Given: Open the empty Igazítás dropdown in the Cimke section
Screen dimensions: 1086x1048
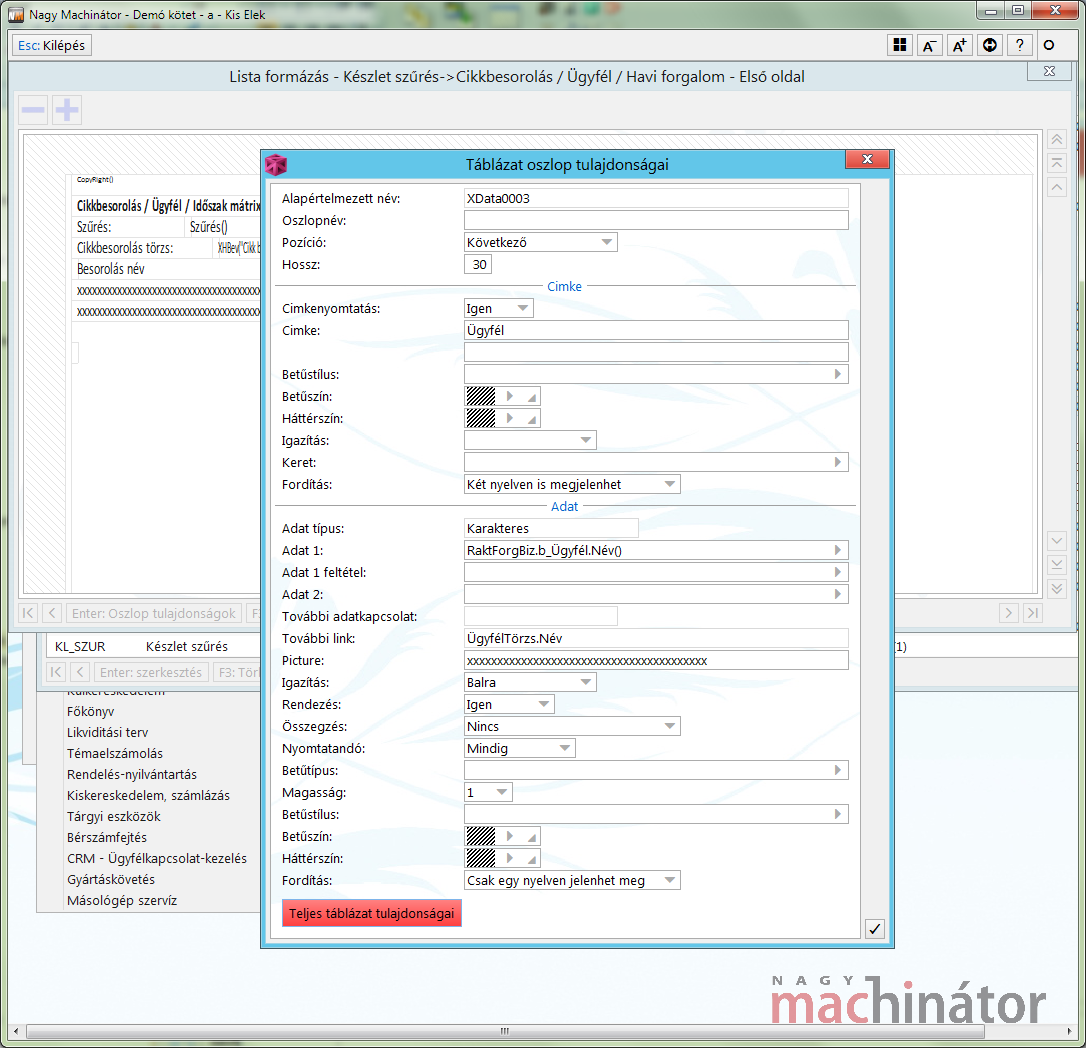Looking at the screenshot, I should pos(530,440).
